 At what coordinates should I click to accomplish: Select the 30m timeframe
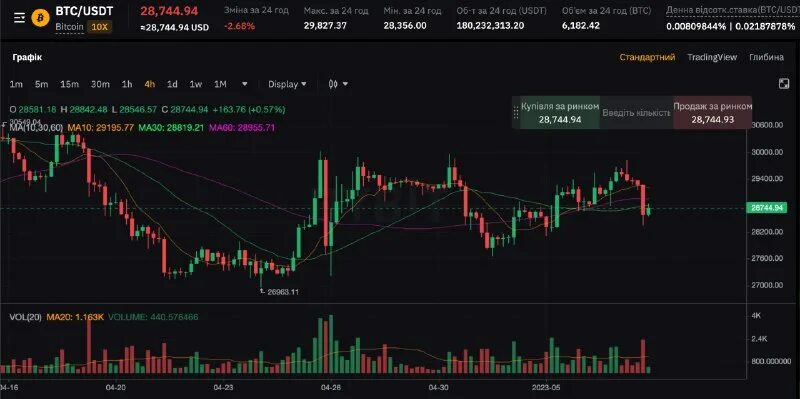click(100, 84)
